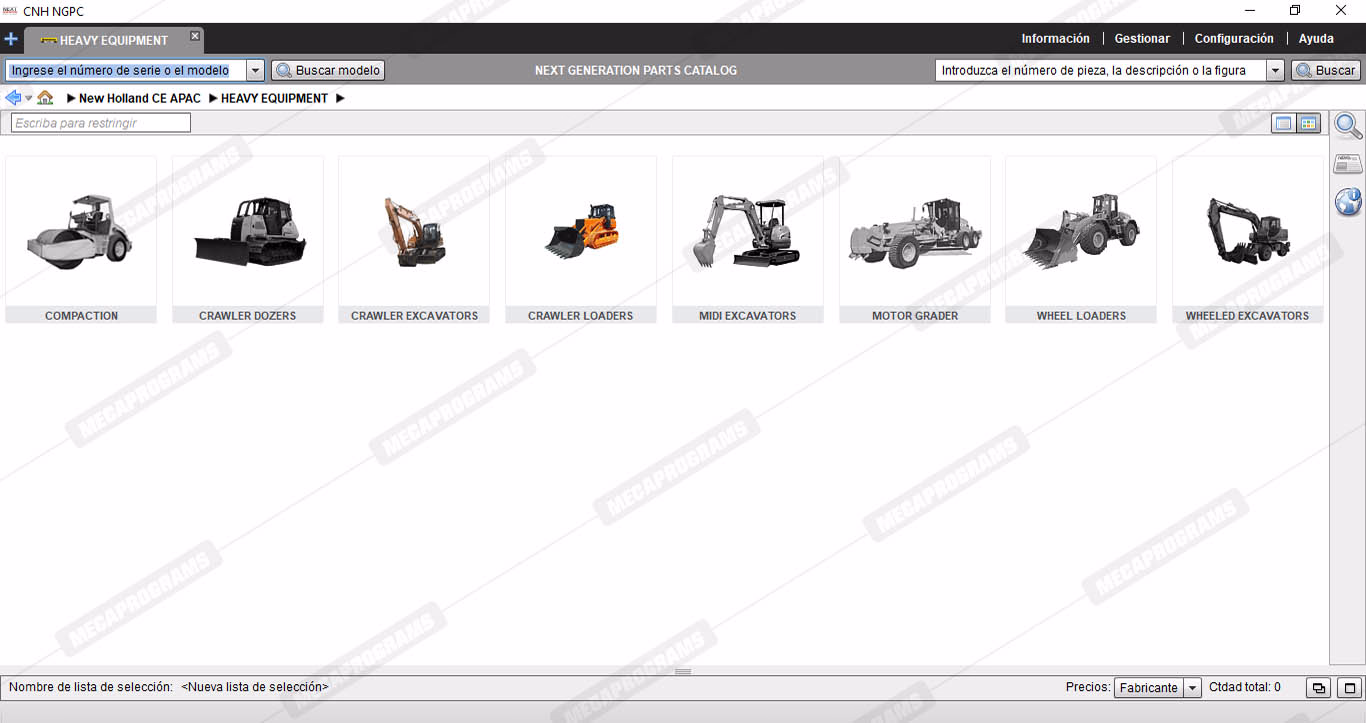Open the magnifier search panel in right sidebar
Image resolution: width=1366 pixels, height=723 pixels.
1348,126
